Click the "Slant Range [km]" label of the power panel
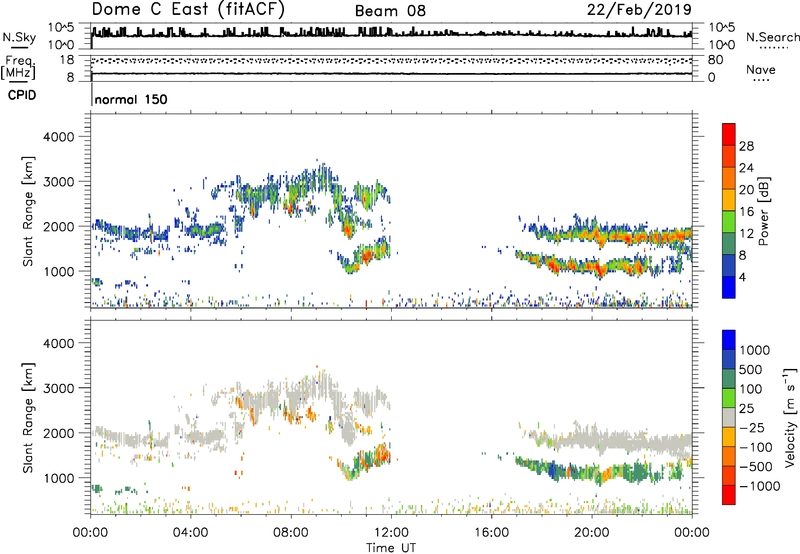This screenshot has width=800, height=554. 28,211
